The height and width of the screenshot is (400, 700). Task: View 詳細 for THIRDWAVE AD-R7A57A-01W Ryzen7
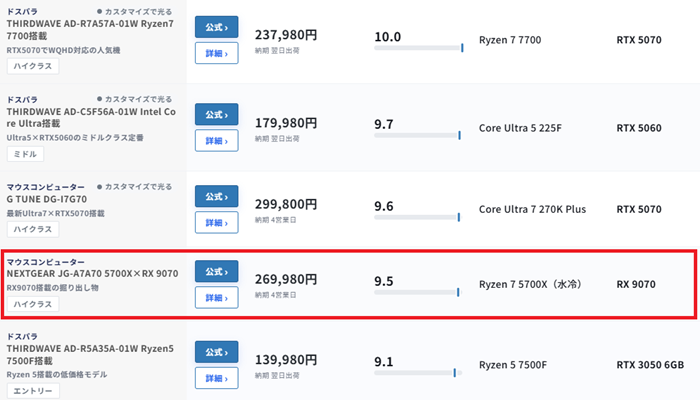coord(217,53)
